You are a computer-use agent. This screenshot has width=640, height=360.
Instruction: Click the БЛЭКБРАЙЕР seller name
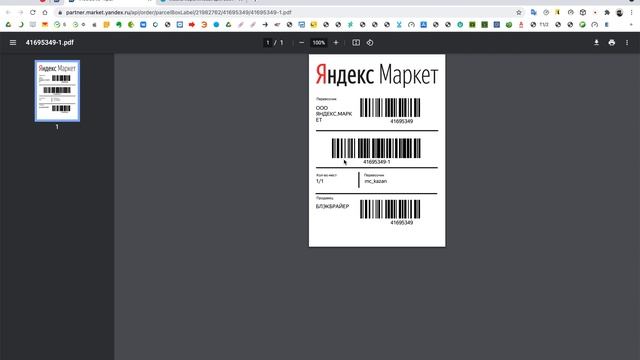(x=332, y=207)
